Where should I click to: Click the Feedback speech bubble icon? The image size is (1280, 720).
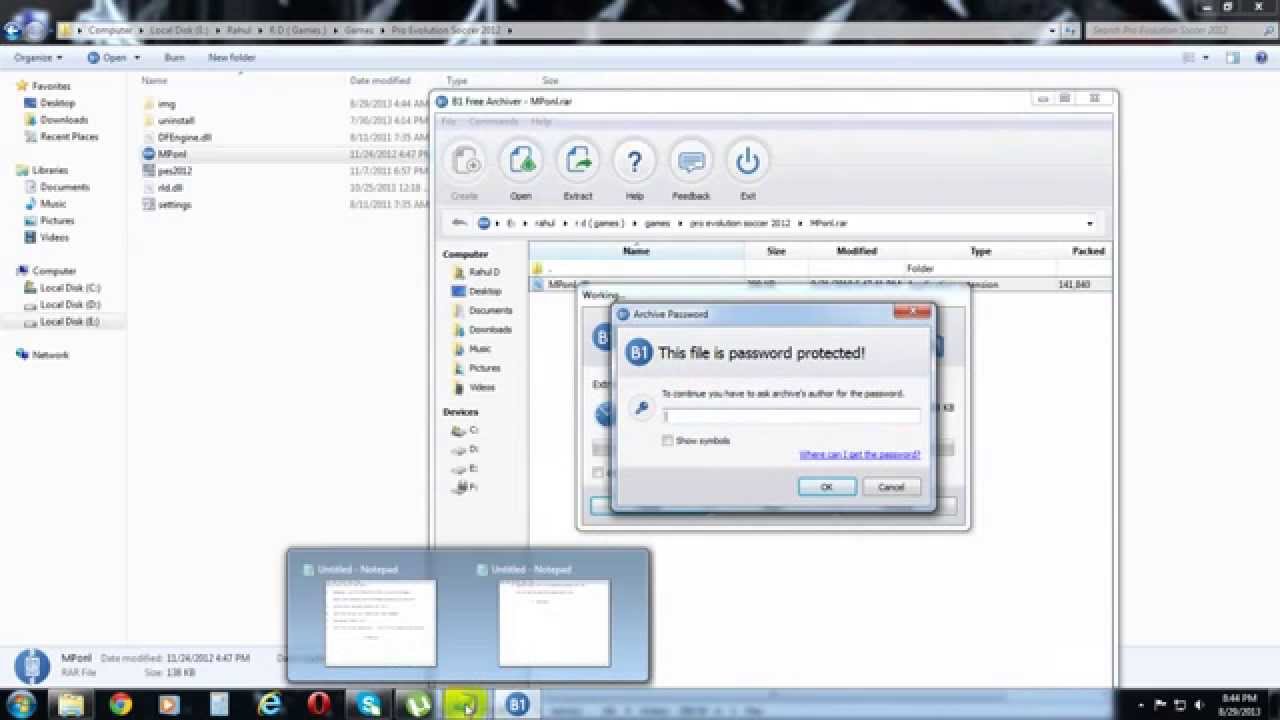(x=691, y=162)
